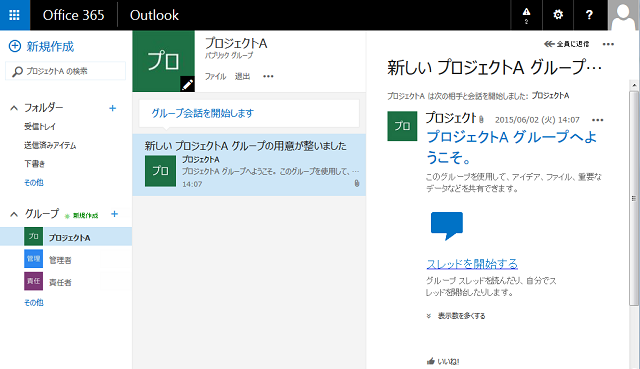Open reading pane top more actions ellipsis
640x369 pixels.
(x=608, y=44)
